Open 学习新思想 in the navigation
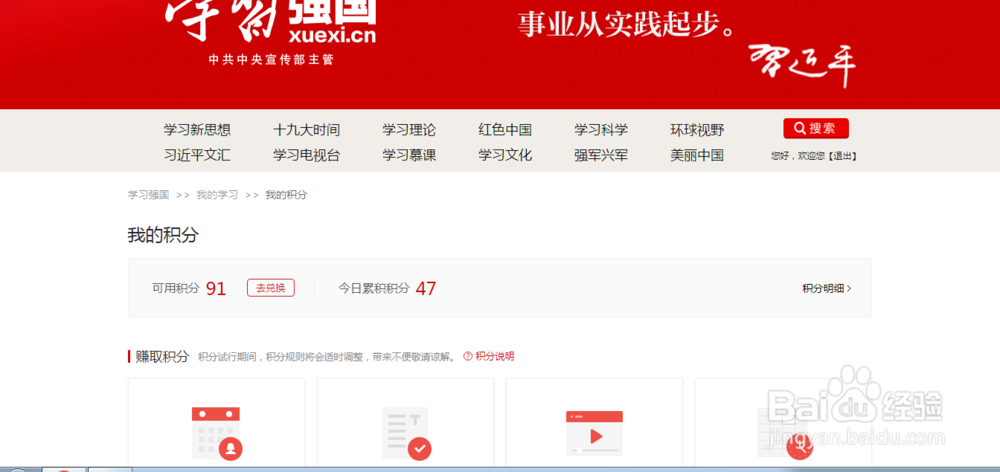The height and width of the screenshot is (472, 1000). point(197,130)
